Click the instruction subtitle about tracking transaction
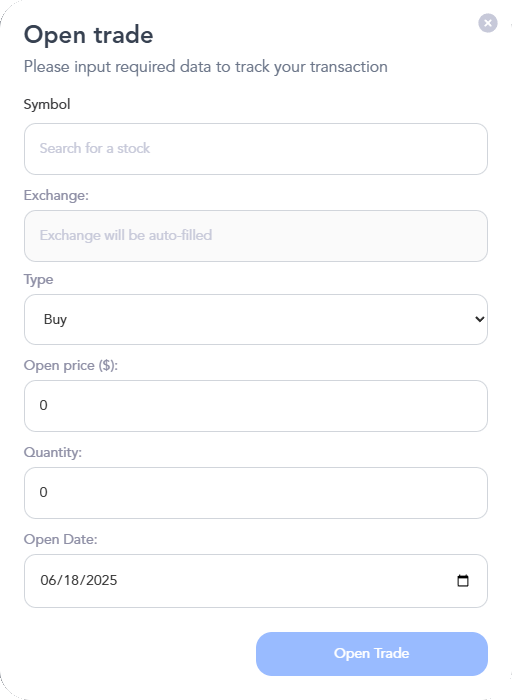The width and height of the screenshot is (512, 700). pos(206,67)
